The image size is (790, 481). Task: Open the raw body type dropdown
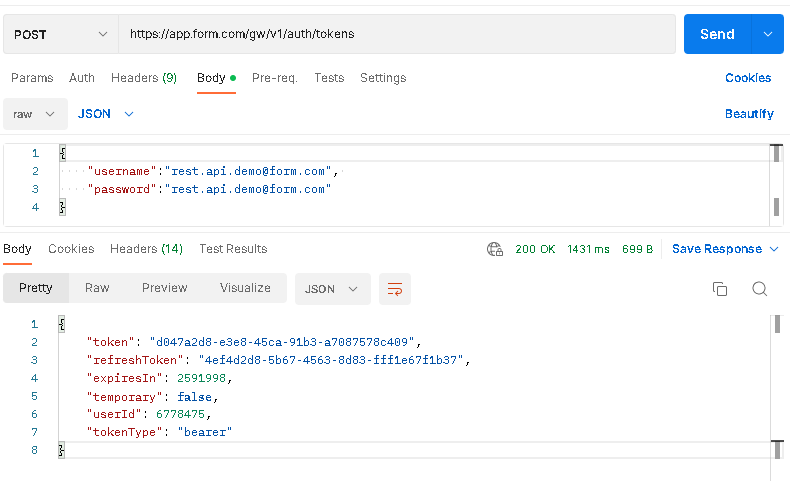[35, 114]
